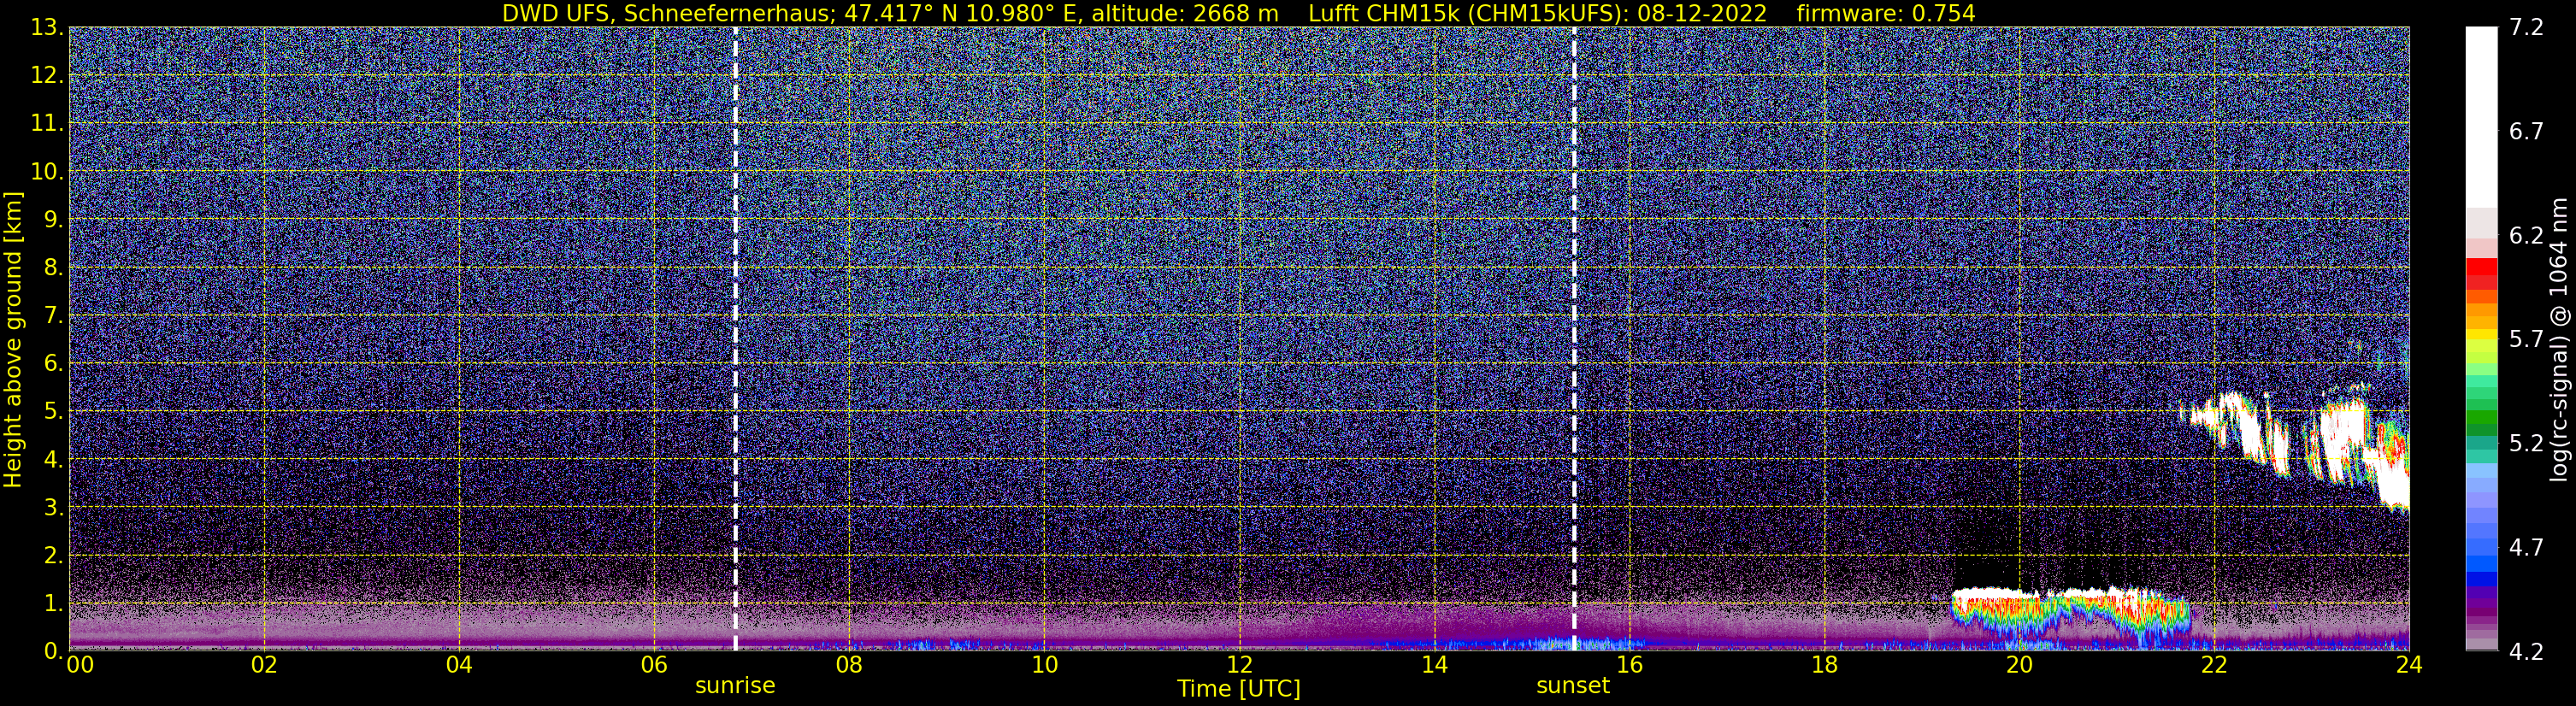Click the white dashed sunset line
This screenshot has width=2576, height=706.
click(1574, 339)
